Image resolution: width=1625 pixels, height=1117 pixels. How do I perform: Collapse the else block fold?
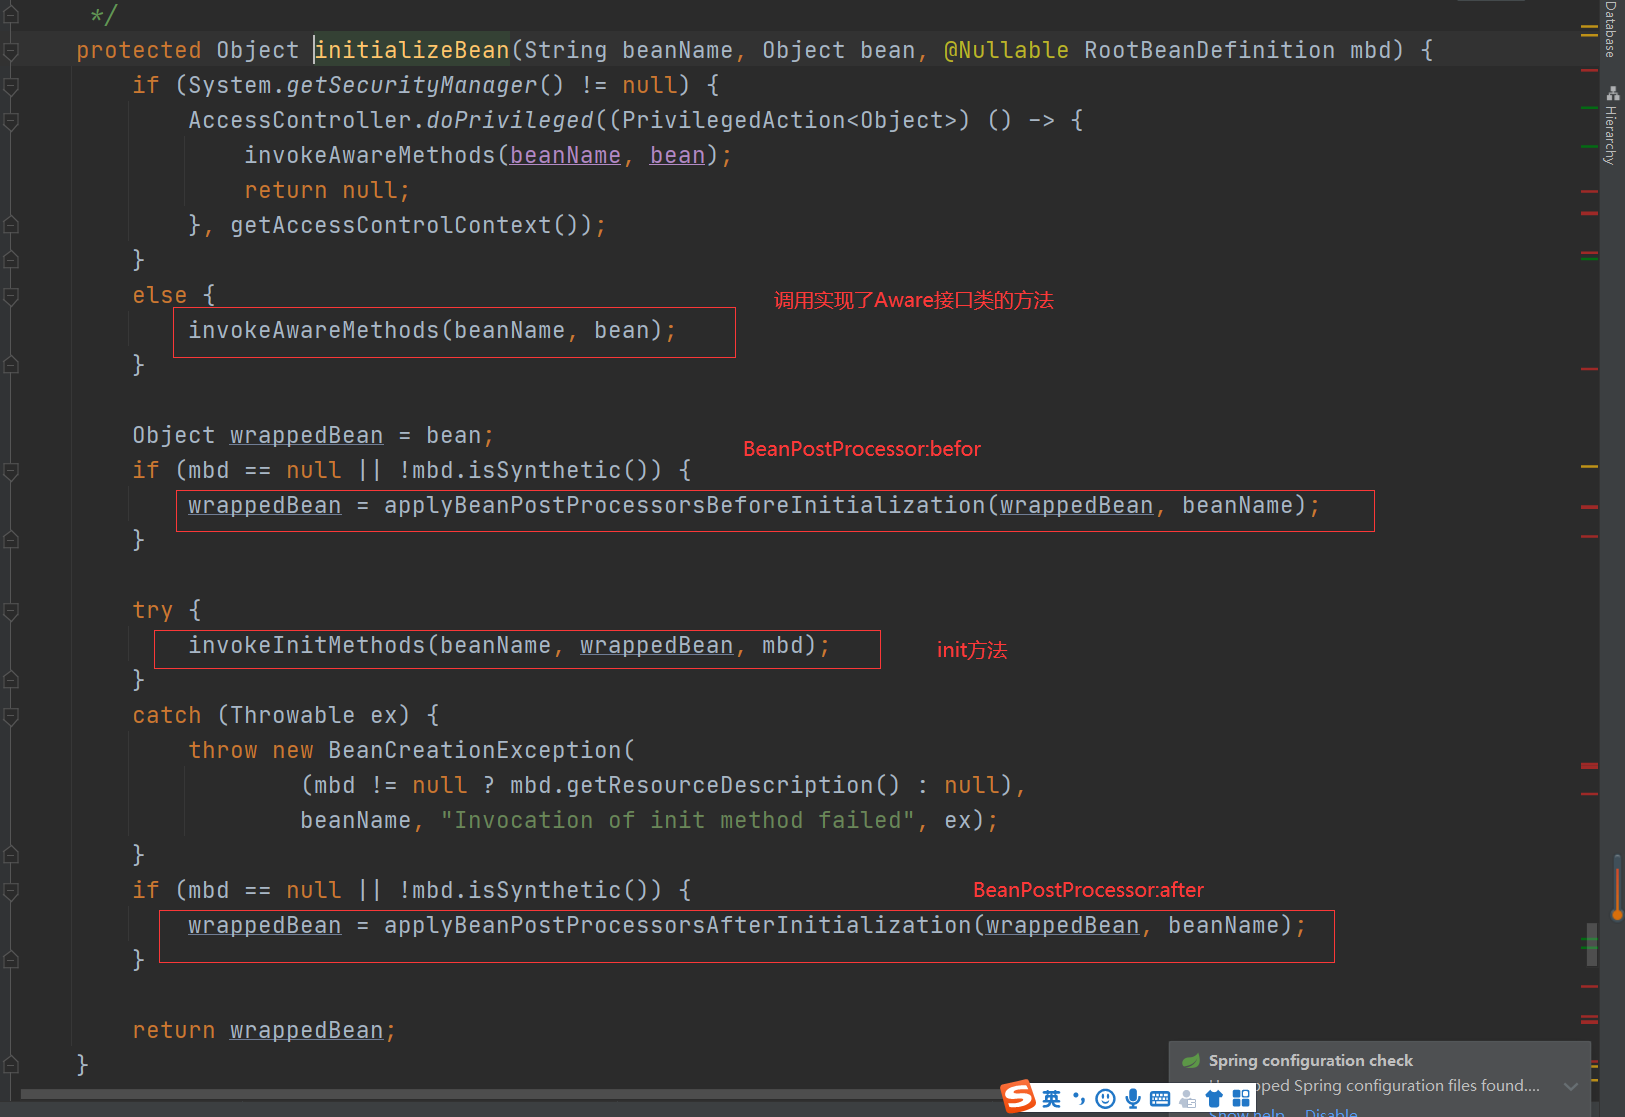tap(11, 296)
